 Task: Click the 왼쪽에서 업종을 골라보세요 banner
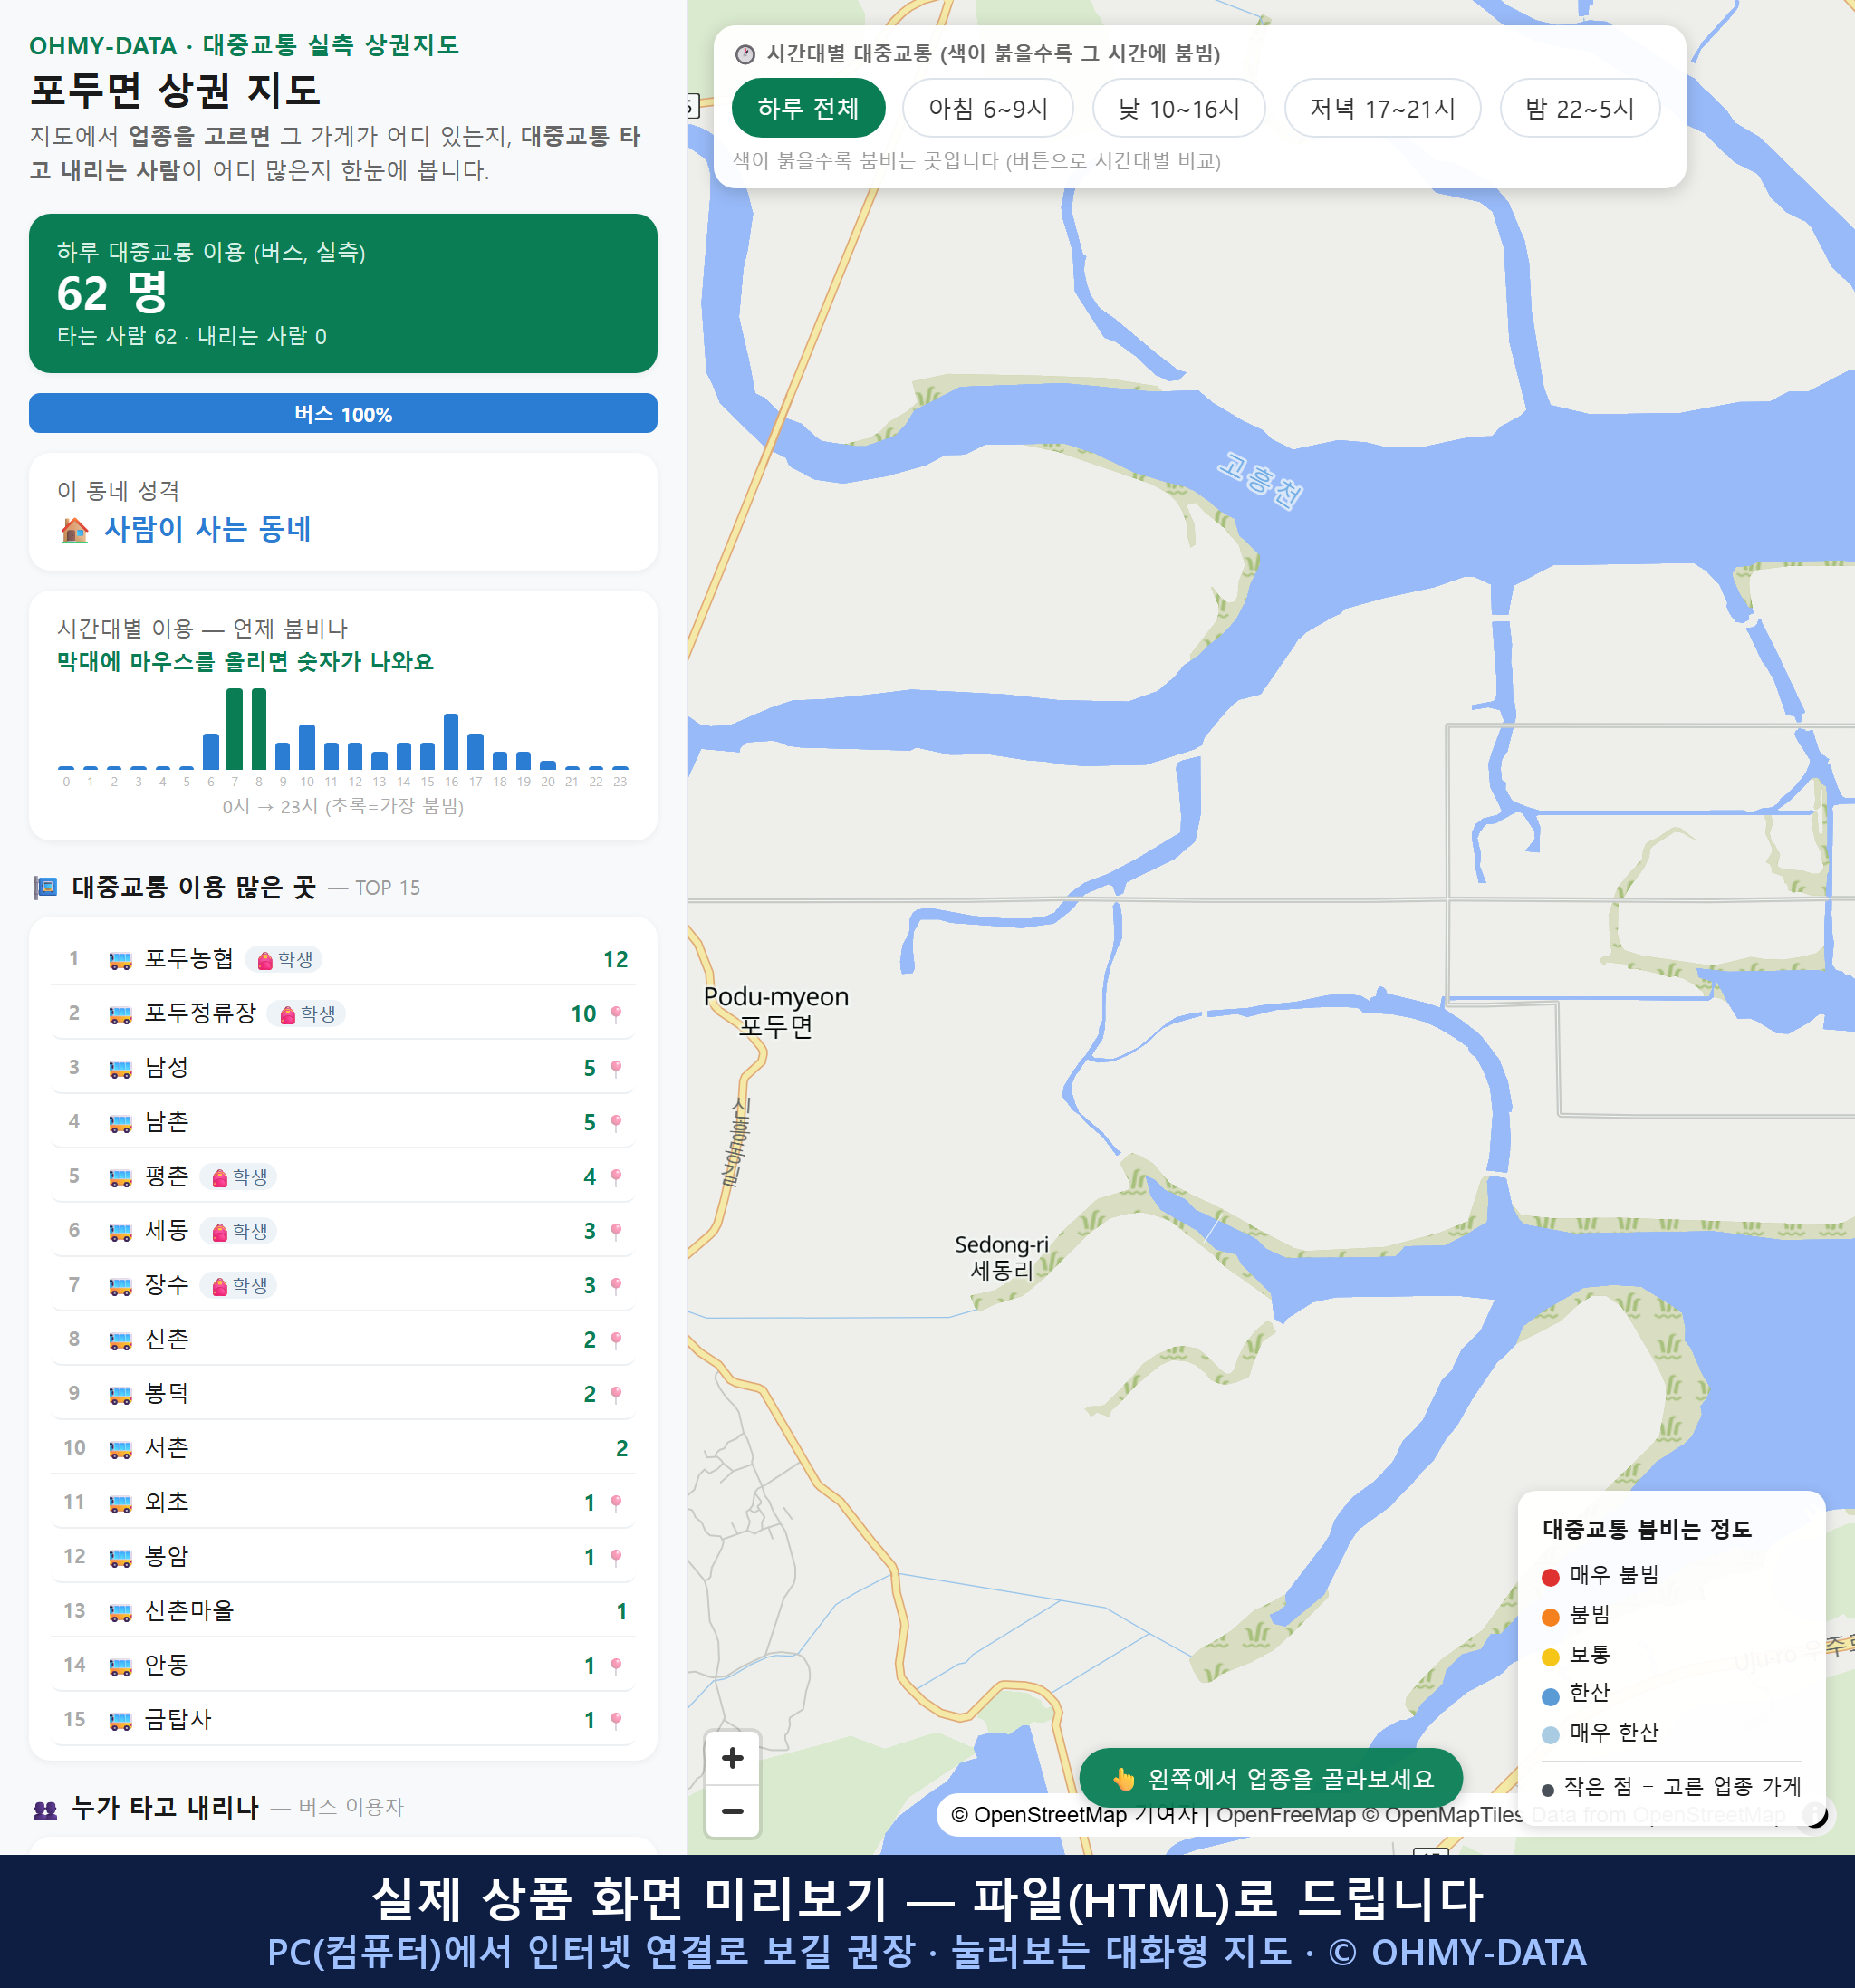(x=1271, y=1779)
